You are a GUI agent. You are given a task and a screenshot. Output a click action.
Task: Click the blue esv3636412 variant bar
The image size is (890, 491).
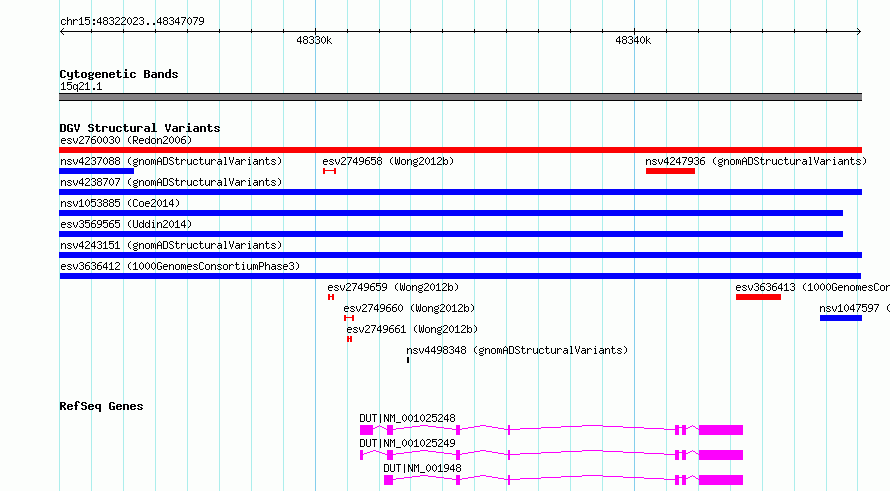coord(460,276)
